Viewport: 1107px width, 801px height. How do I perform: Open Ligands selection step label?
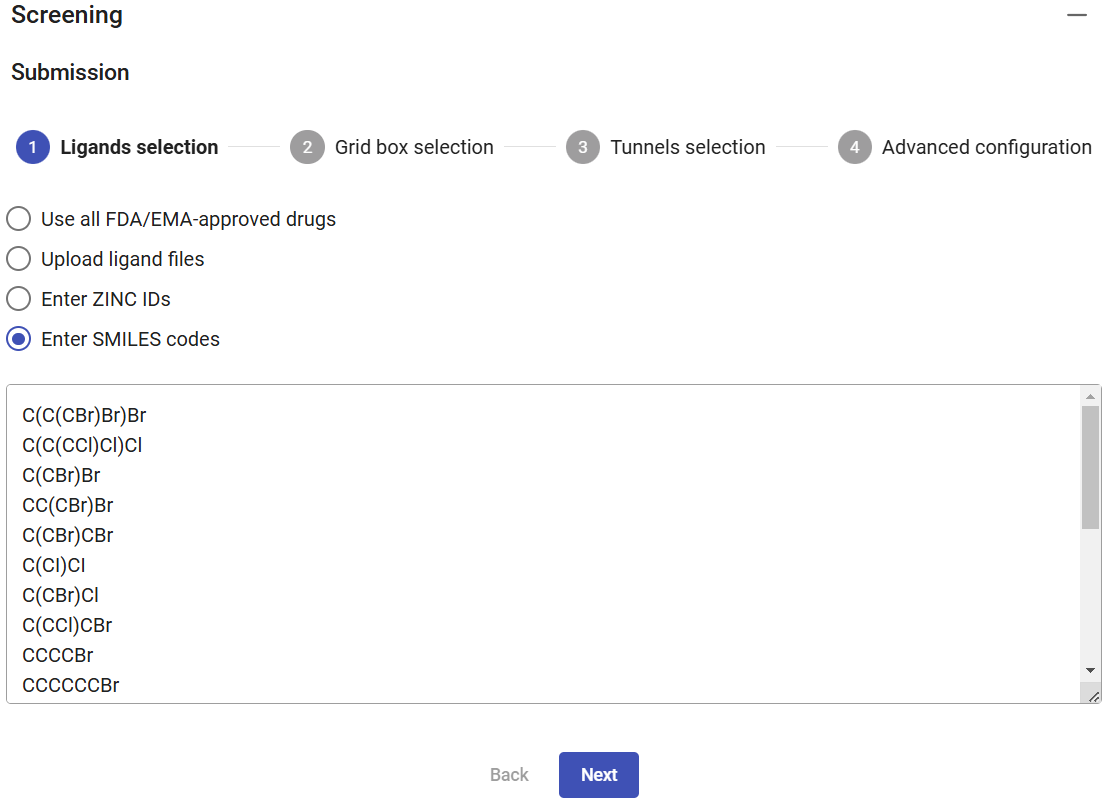tap(139, 147)
